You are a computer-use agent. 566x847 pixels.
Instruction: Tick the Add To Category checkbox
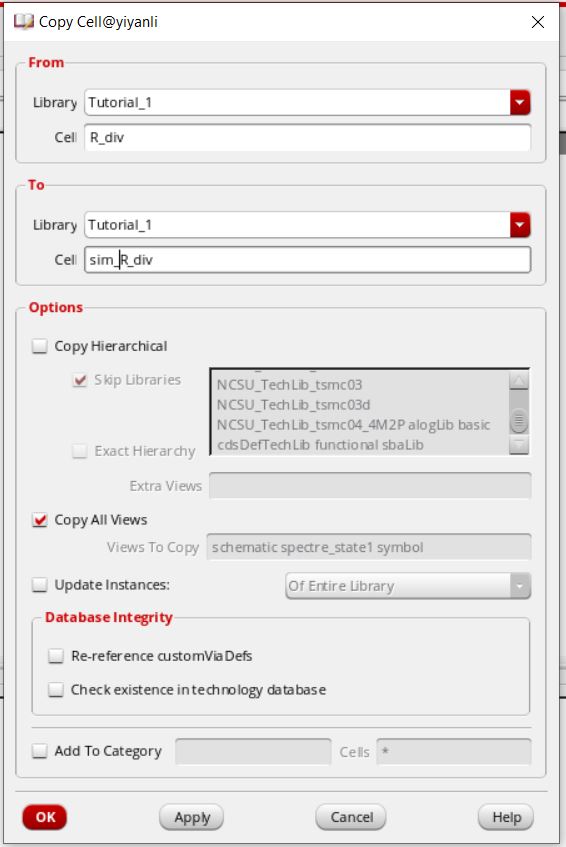pos(40,751)
